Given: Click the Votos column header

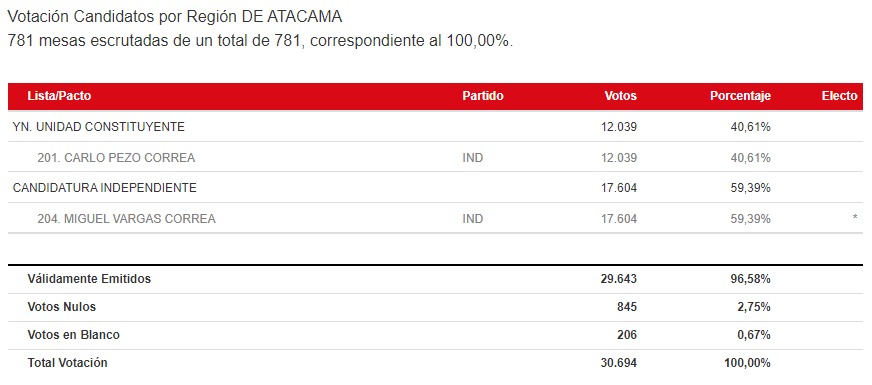Looking at the screenshot, I should (620, 96).
